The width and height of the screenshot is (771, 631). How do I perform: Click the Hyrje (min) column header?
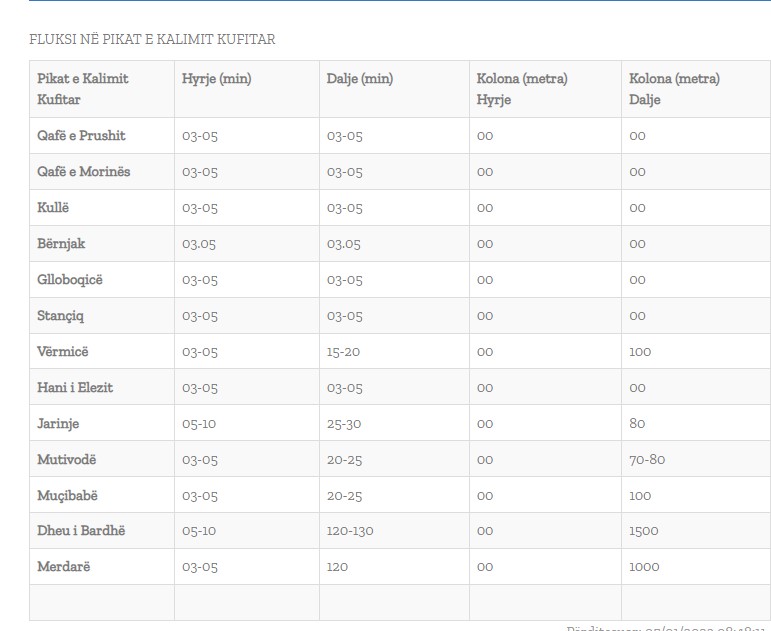[217, 79]
